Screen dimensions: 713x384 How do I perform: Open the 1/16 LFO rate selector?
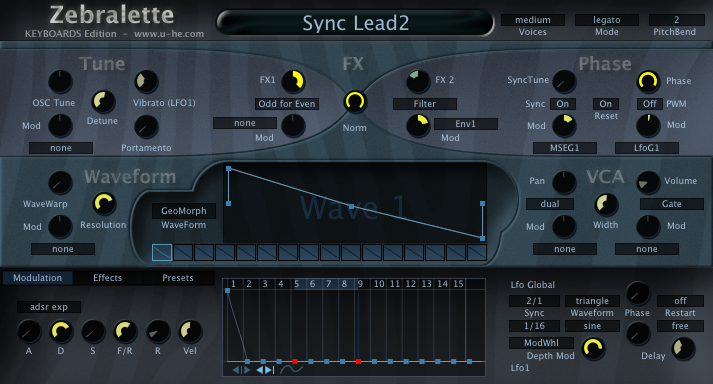coord(534,326)
